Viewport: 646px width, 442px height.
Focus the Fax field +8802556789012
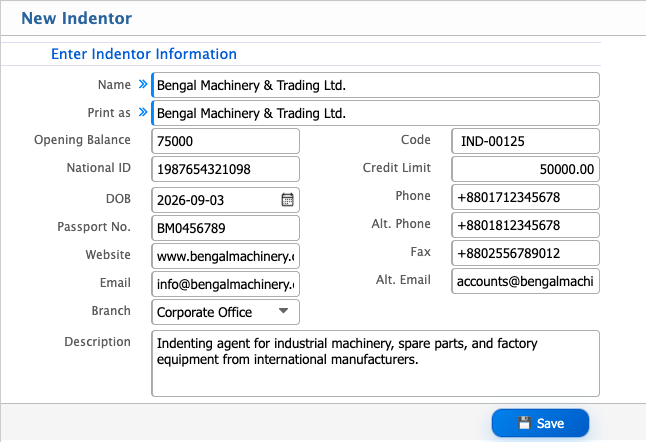525,253
